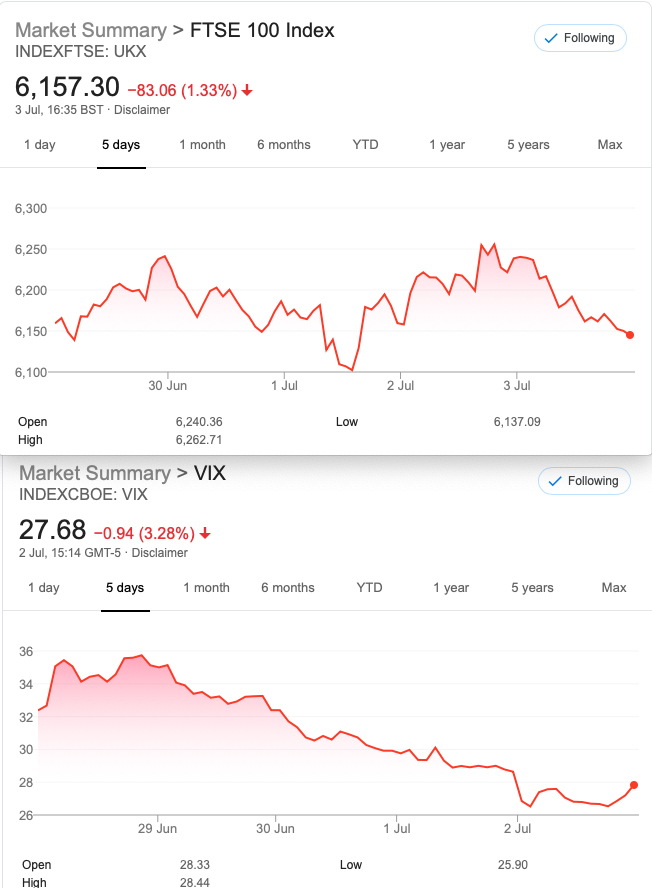Switch FTSE chart to 1 month tab

202,145
